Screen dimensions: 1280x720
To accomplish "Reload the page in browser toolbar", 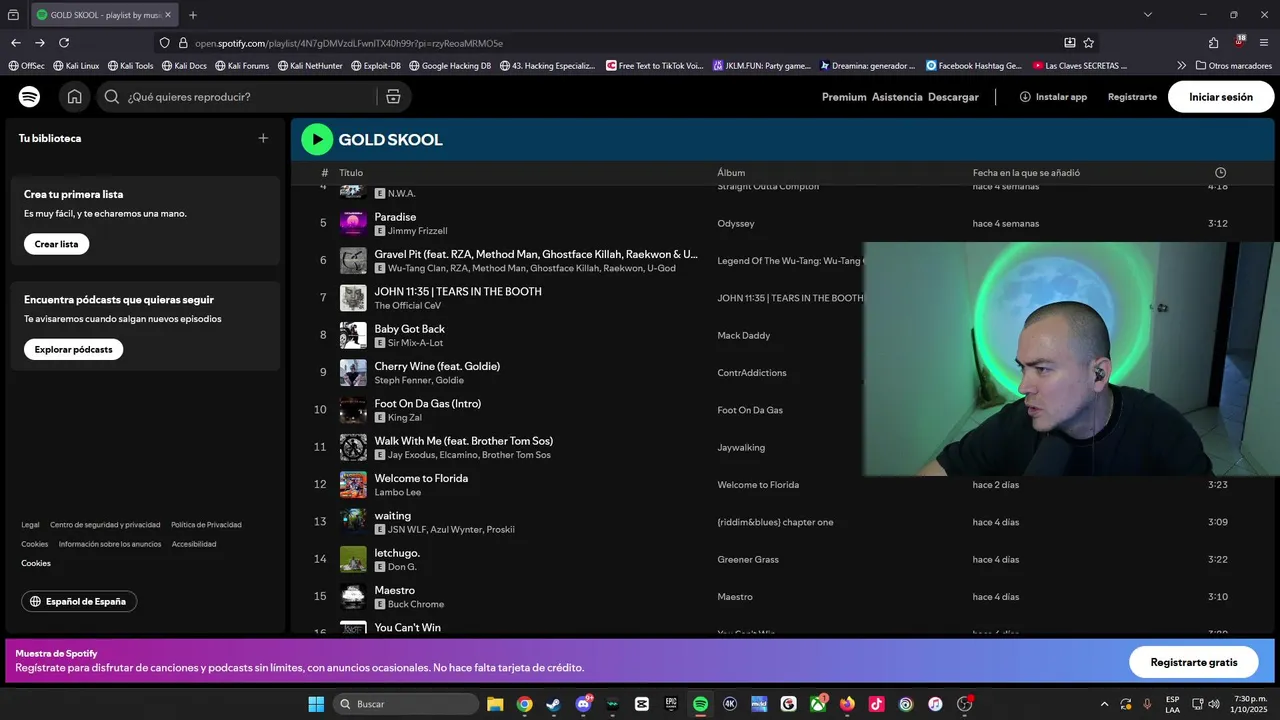I will coord(64,43).
